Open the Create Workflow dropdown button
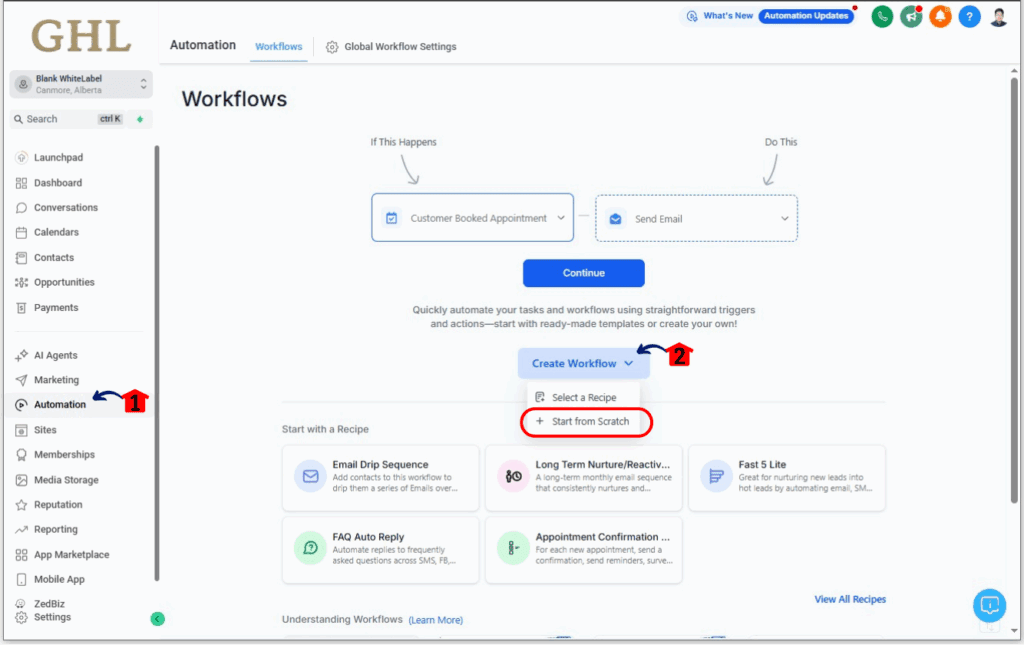This screenshot has height=645, width=1024. click(584, 364)
